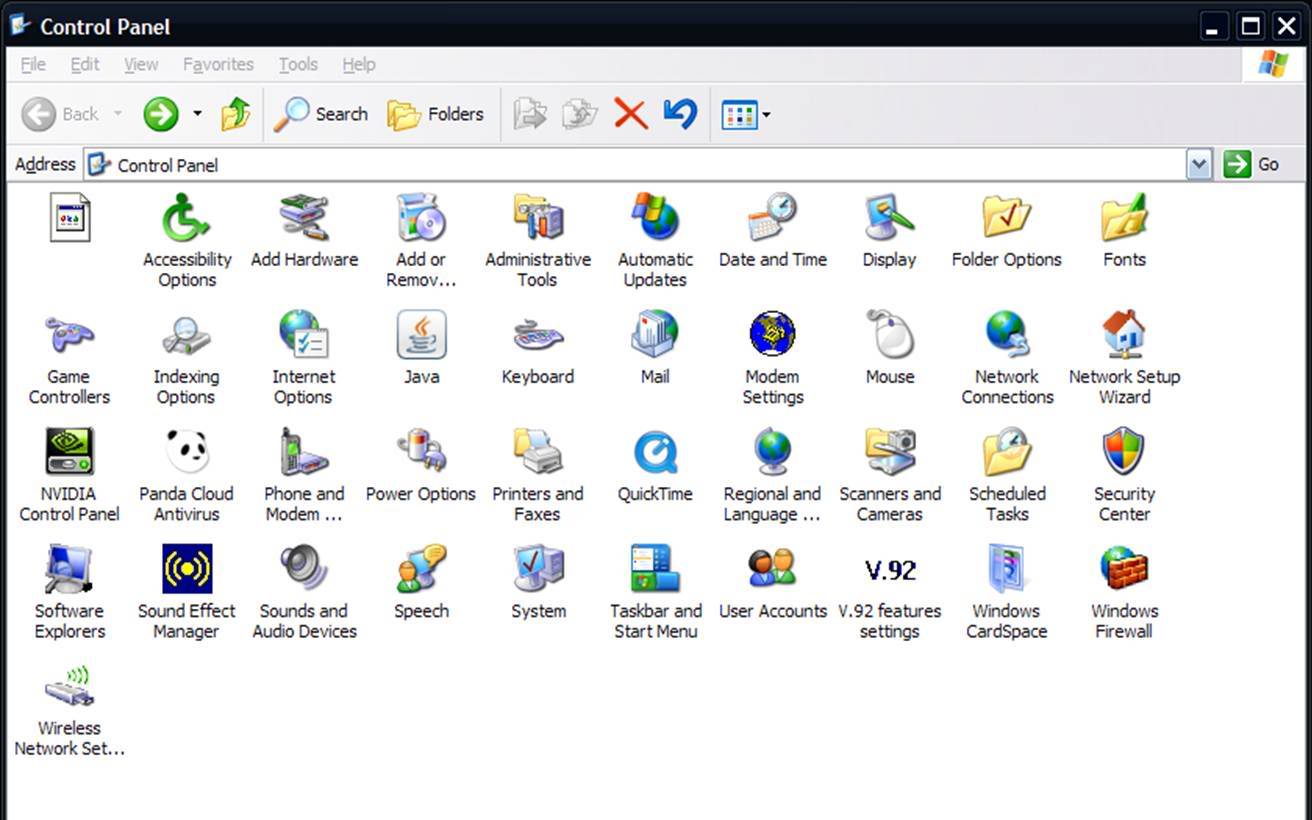Open Printers and Faxes
Viewport: 1312px width, 820px height.
[538, 452]
